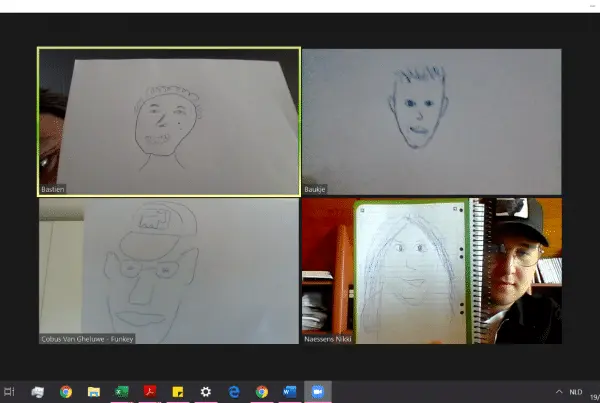Expand the hidden system tray icons chevron
Viewport: 600px width, 403px height.
[558, 392]
